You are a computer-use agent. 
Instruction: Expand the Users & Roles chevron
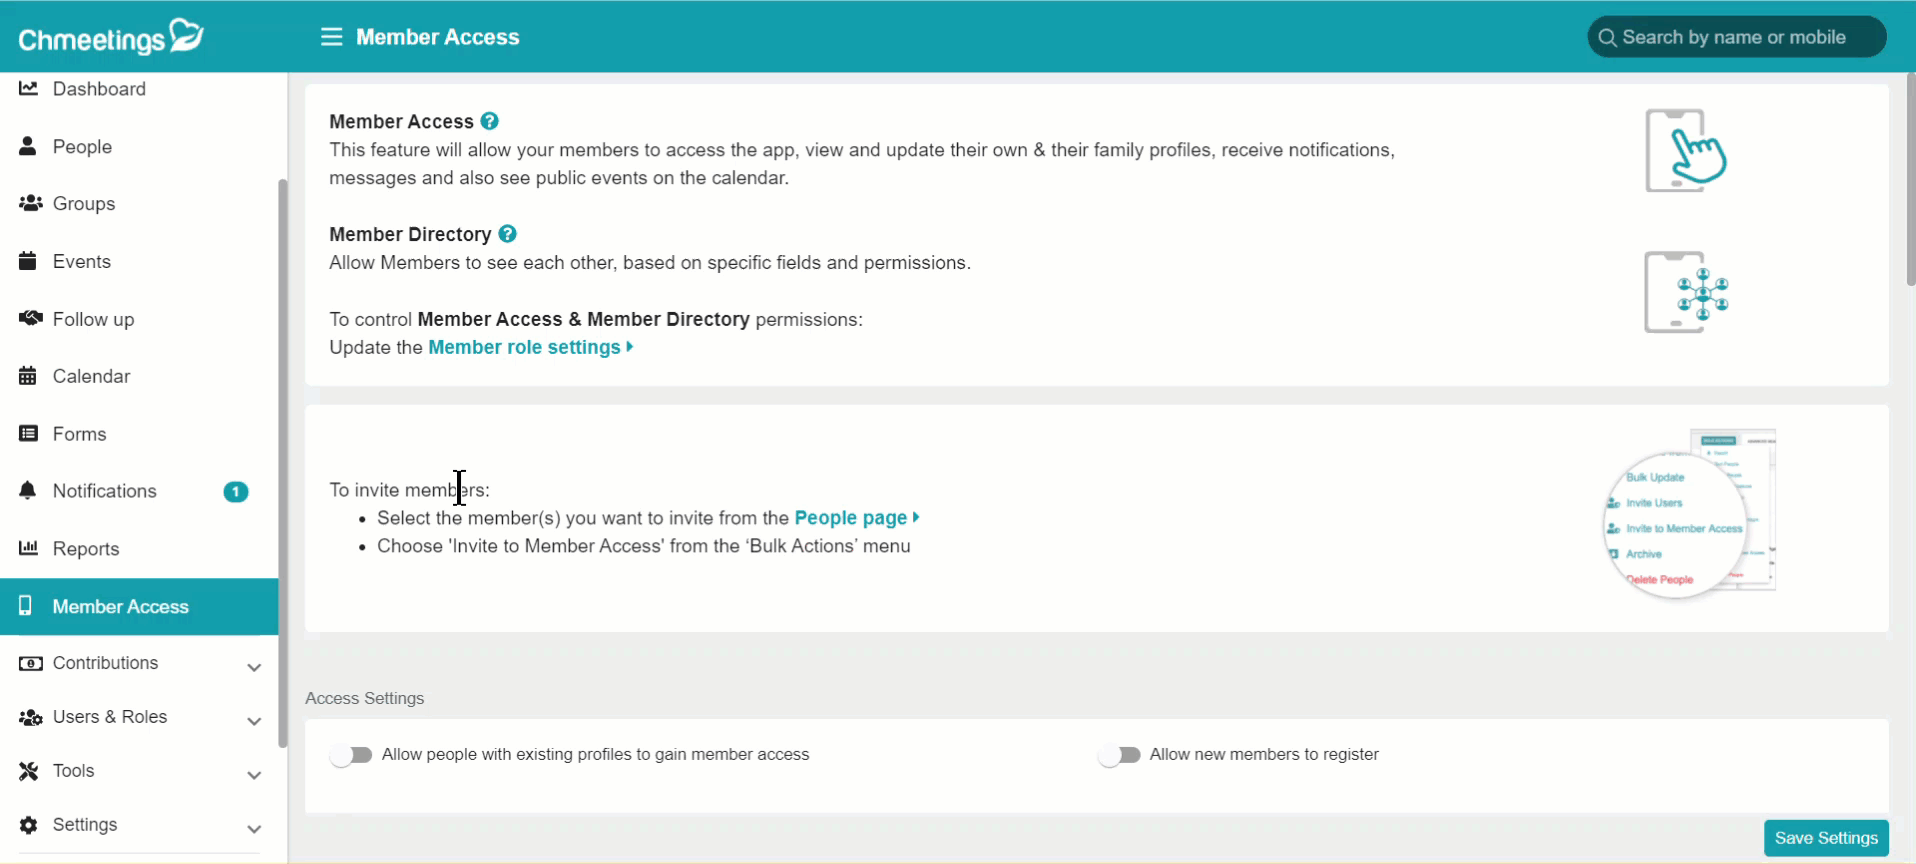pos(254,721)
